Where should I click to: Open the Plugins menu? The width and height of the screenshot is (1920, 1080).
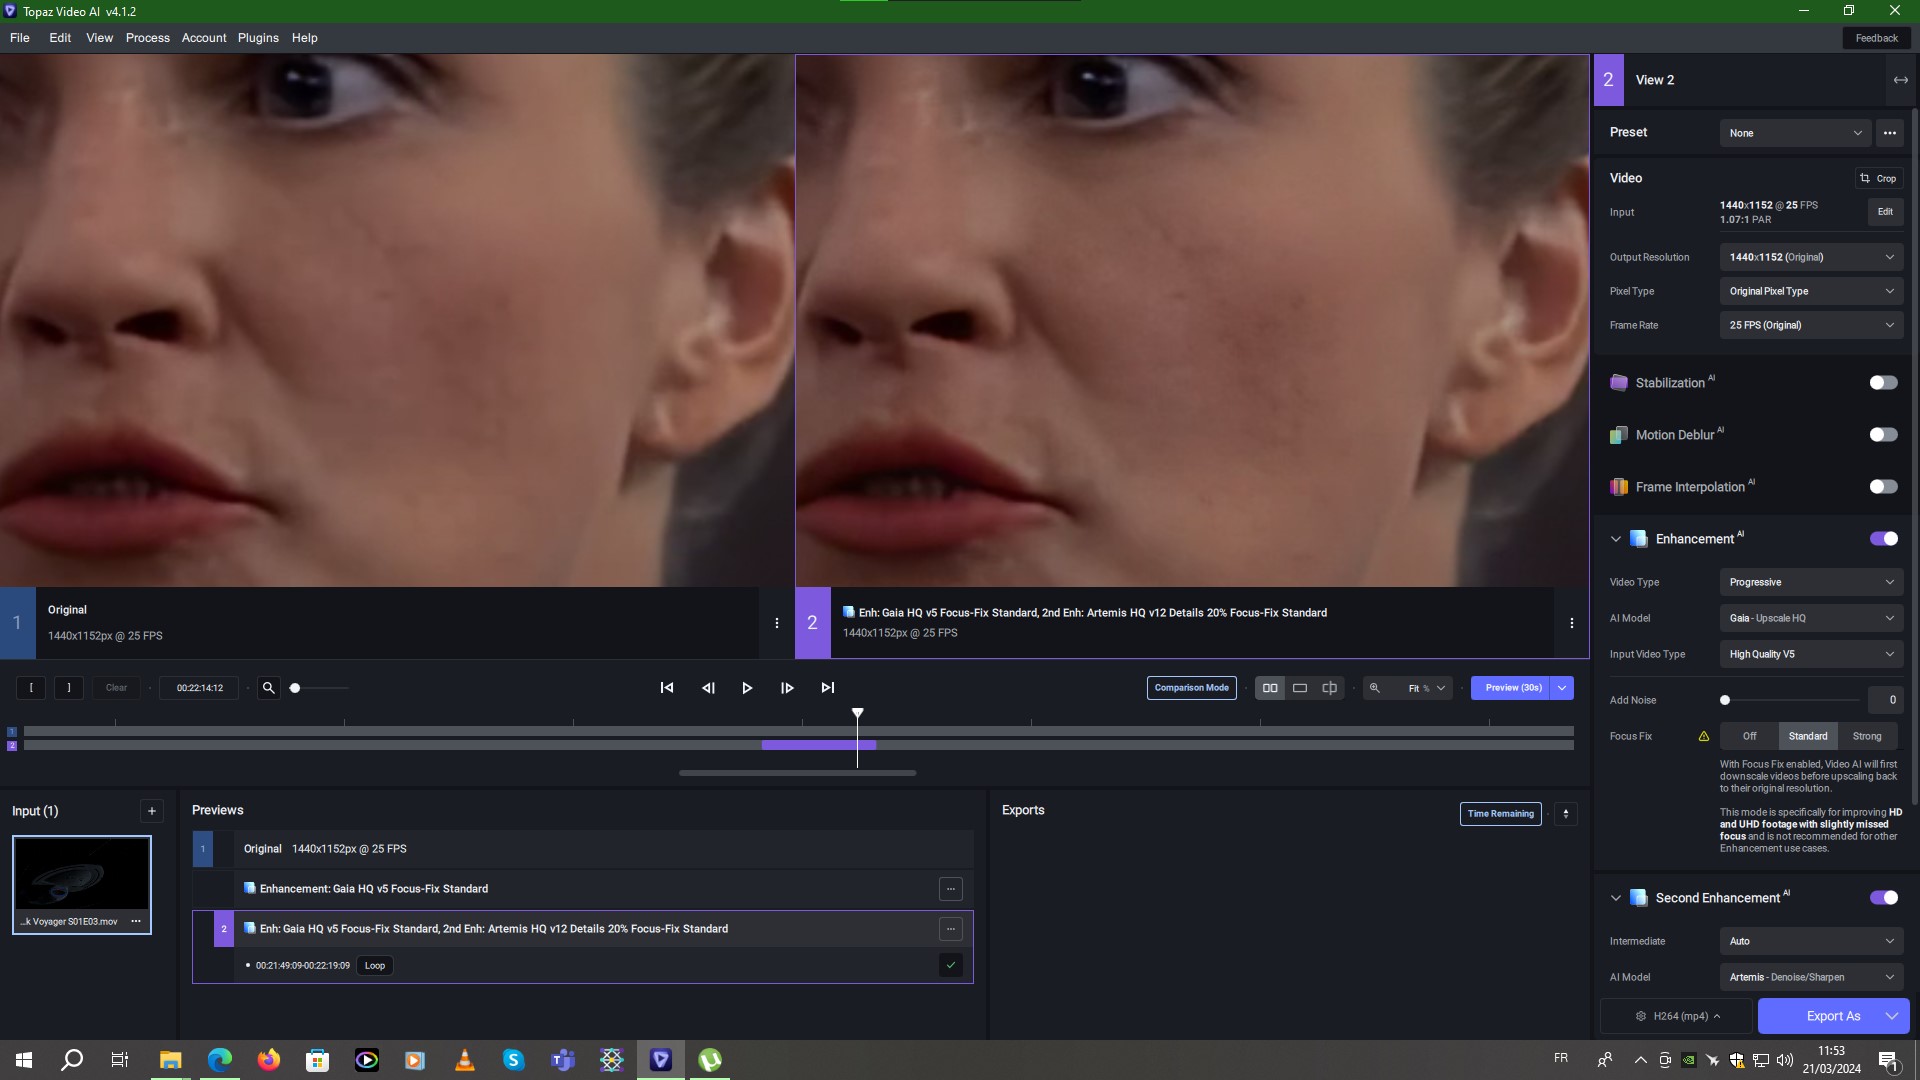coord(258,38)
